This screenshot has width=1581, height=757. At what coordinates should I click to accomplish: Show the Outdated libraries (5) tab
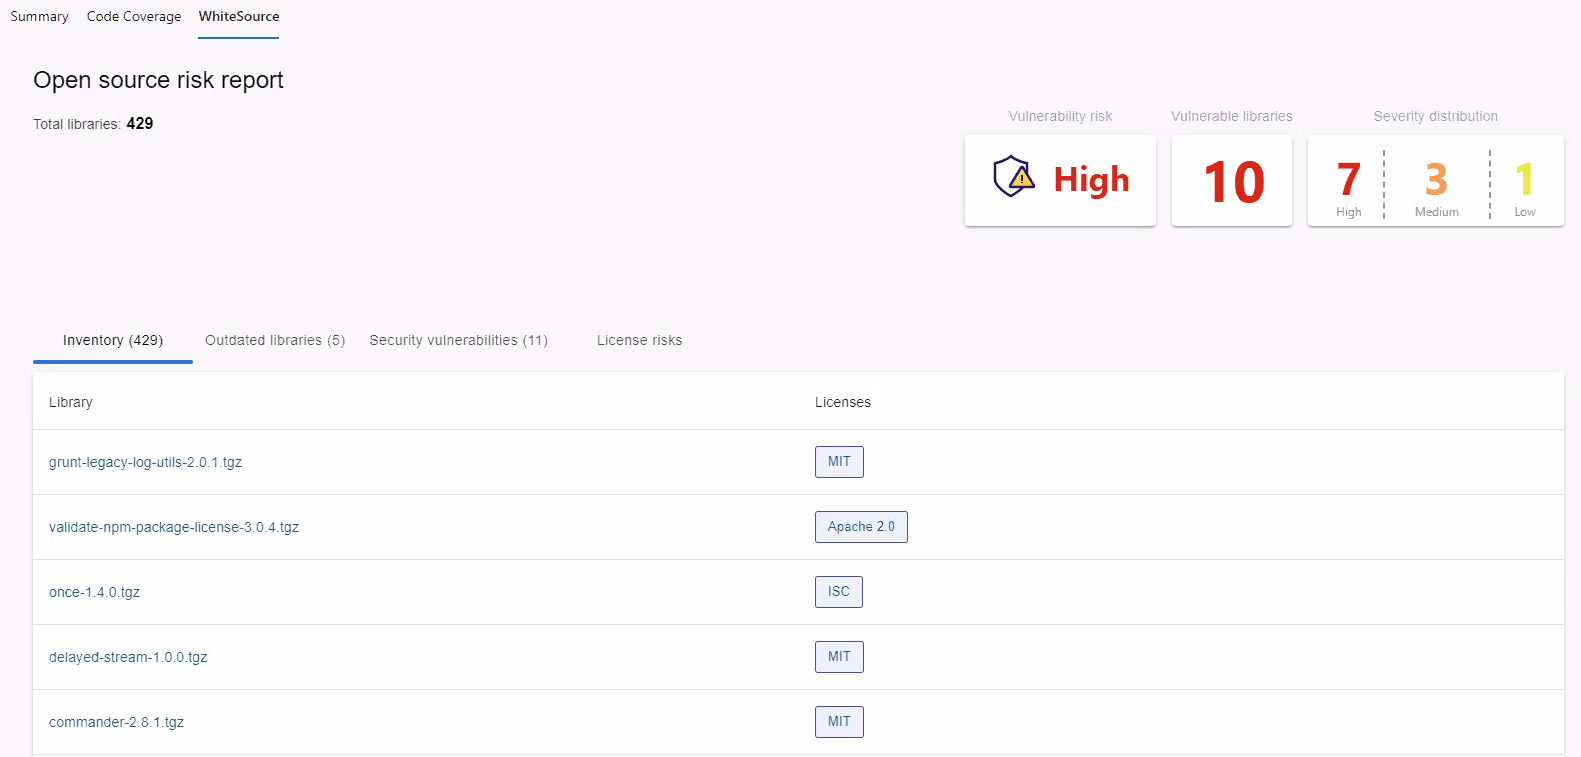pyautogui.click(x=275, y=341)
